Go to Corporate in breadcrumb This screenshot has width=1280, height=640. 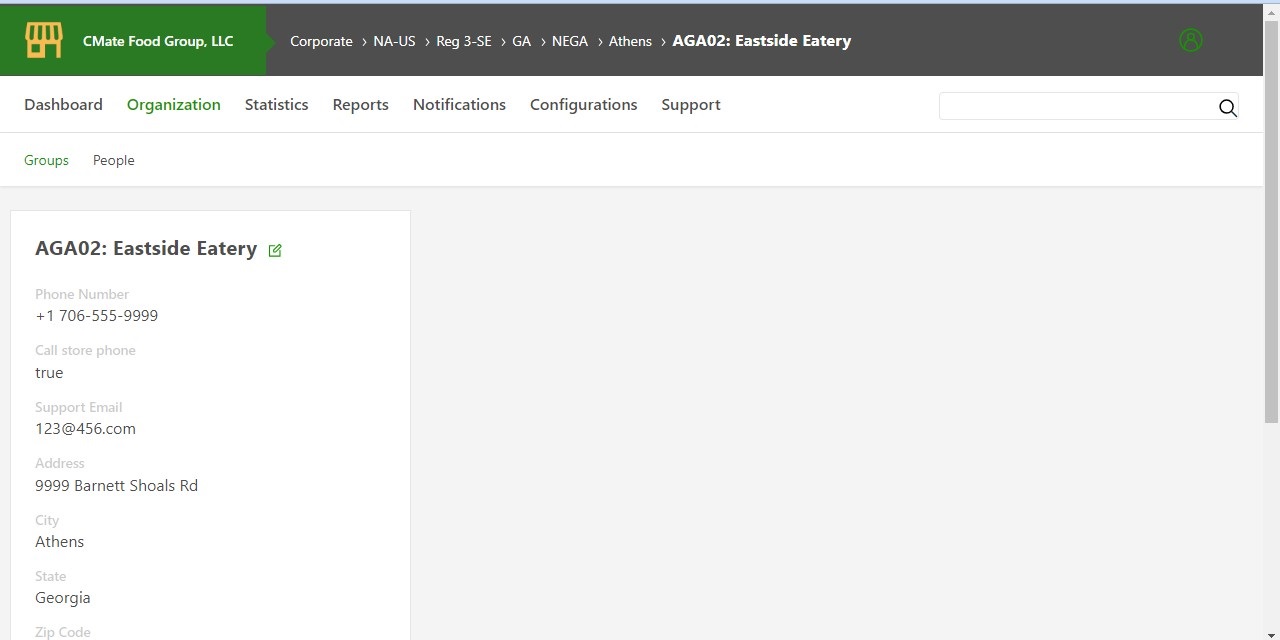321,41
